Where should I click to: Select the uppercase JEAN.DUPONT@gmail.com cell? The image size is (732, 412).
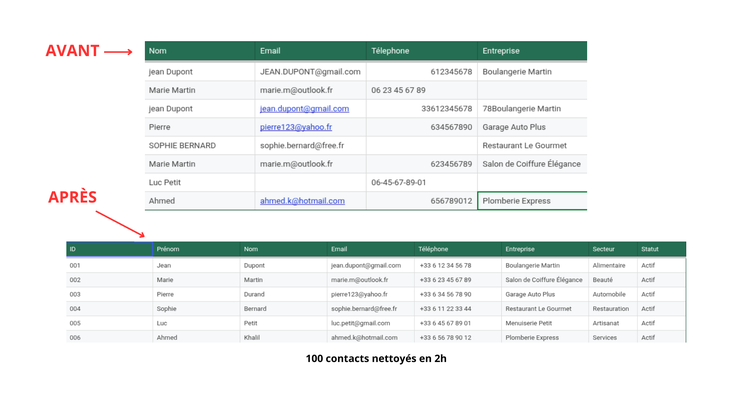[x=310, y=72]
